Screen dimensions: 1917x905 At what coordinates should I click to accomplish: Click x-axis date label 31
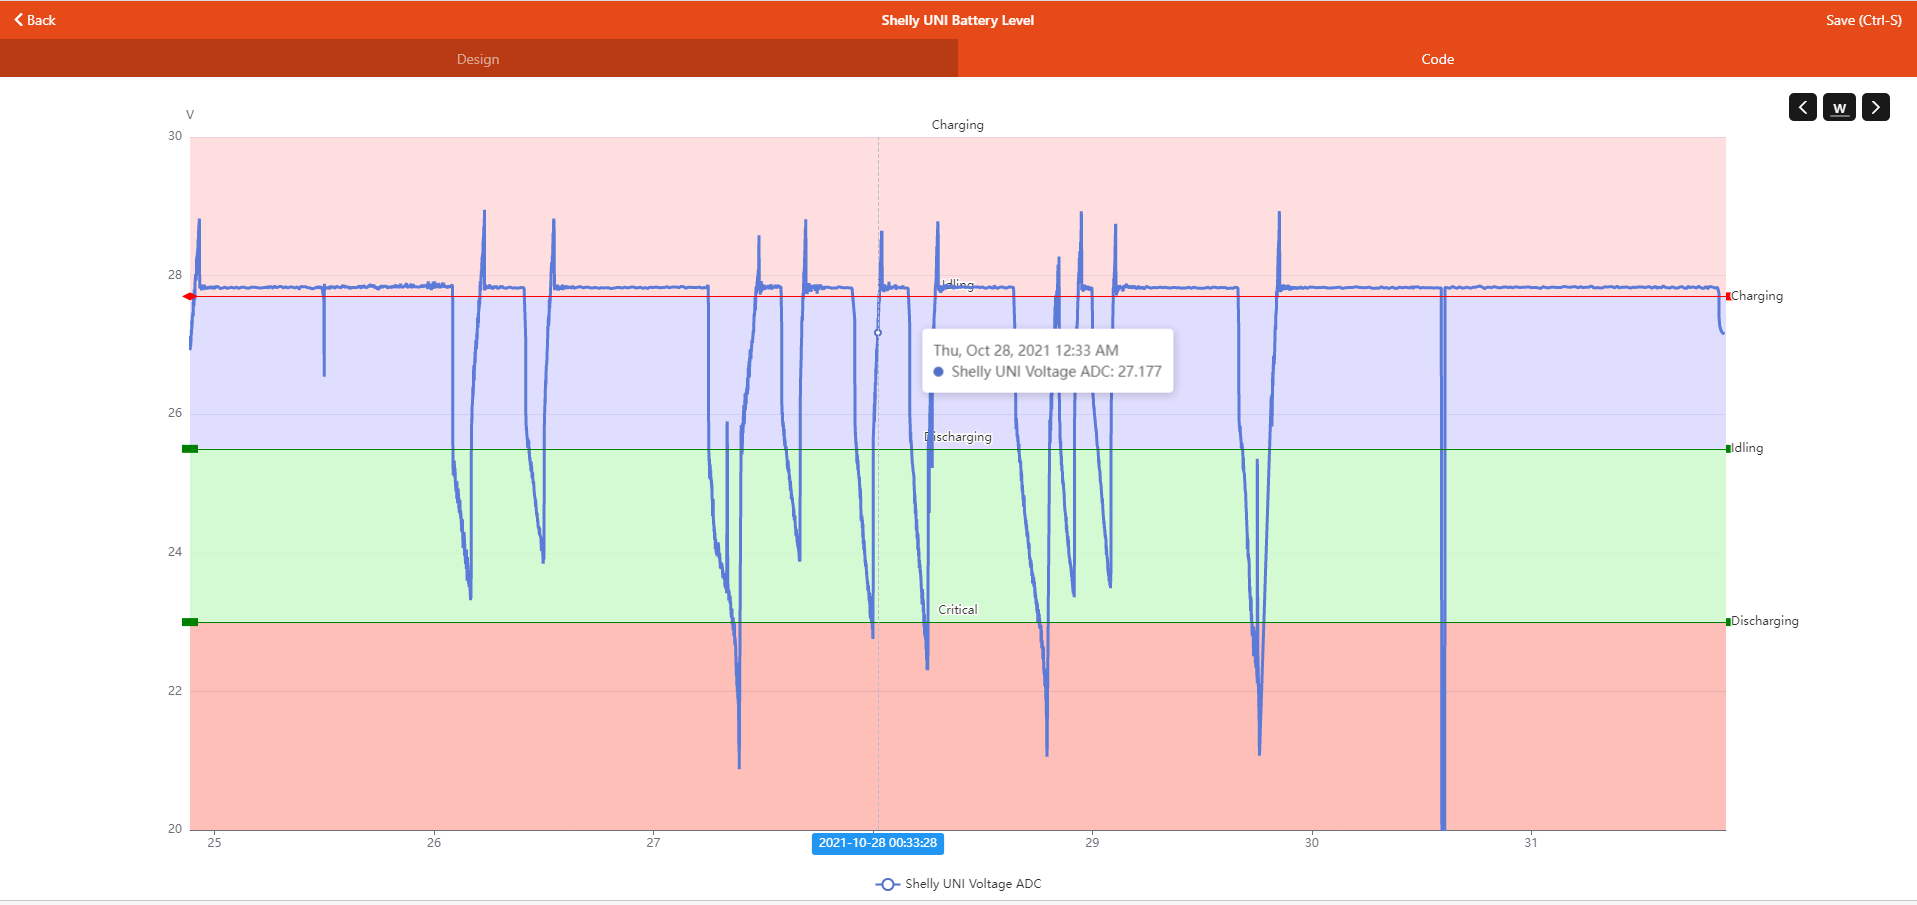coord(1530,843)
